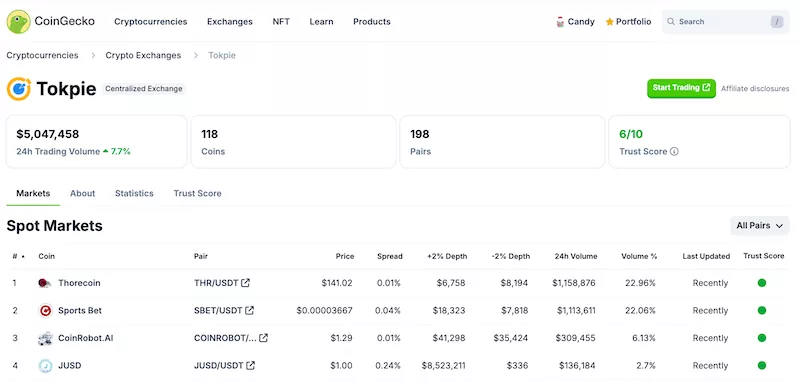The width and height of the screenshot is (800, 383).
Task: Click JUSD's green trust score dot
Action: [762, 366]
